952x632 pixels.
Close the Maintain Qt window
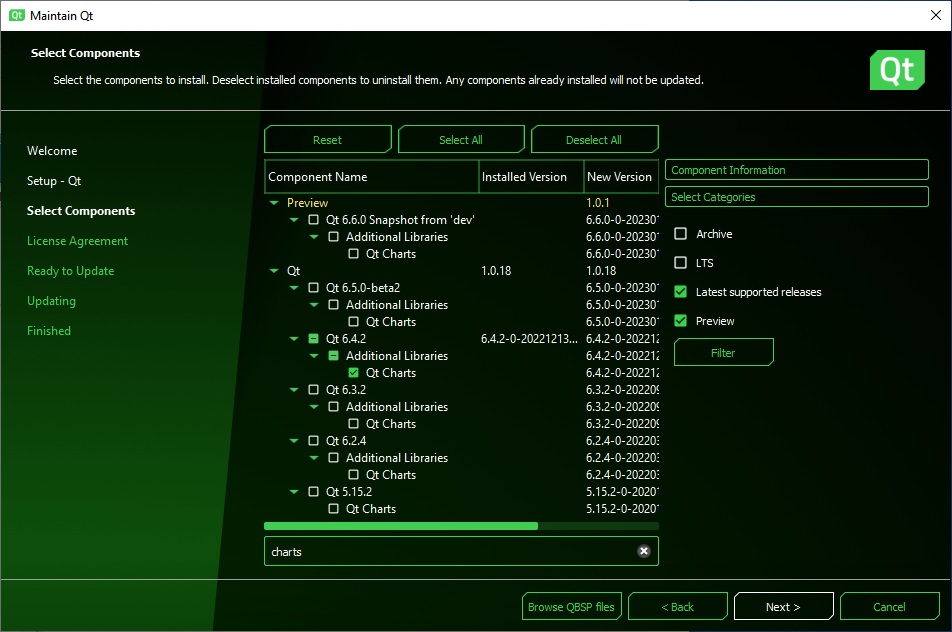tap(936, 15)
